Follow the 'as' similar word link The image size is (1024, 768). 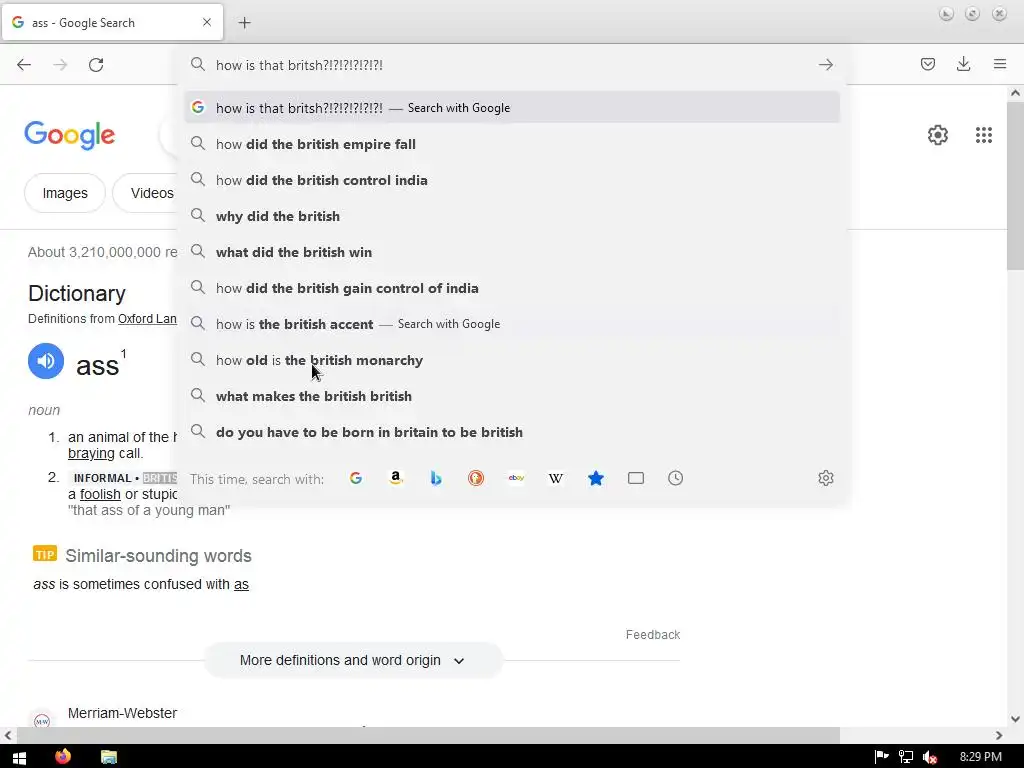(241, 584)
